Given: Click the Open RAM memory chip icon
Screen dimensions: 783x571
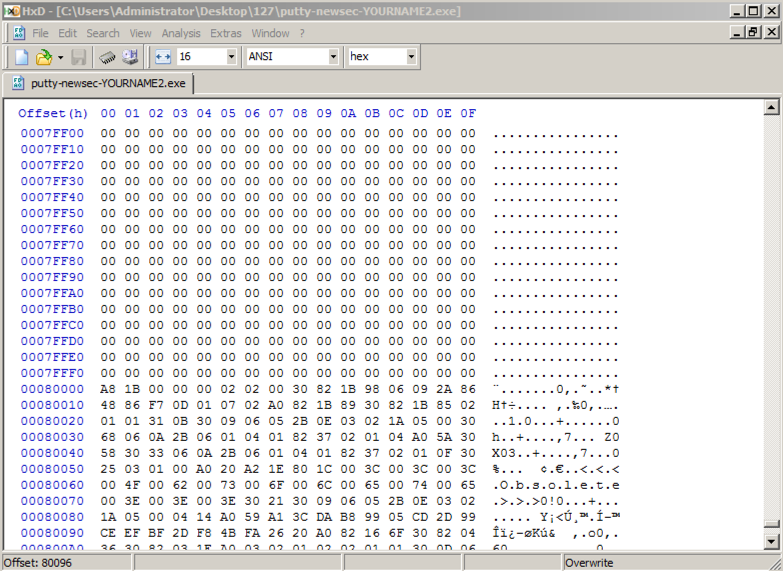Looking at the screenshot, I should tap(107, 57).
